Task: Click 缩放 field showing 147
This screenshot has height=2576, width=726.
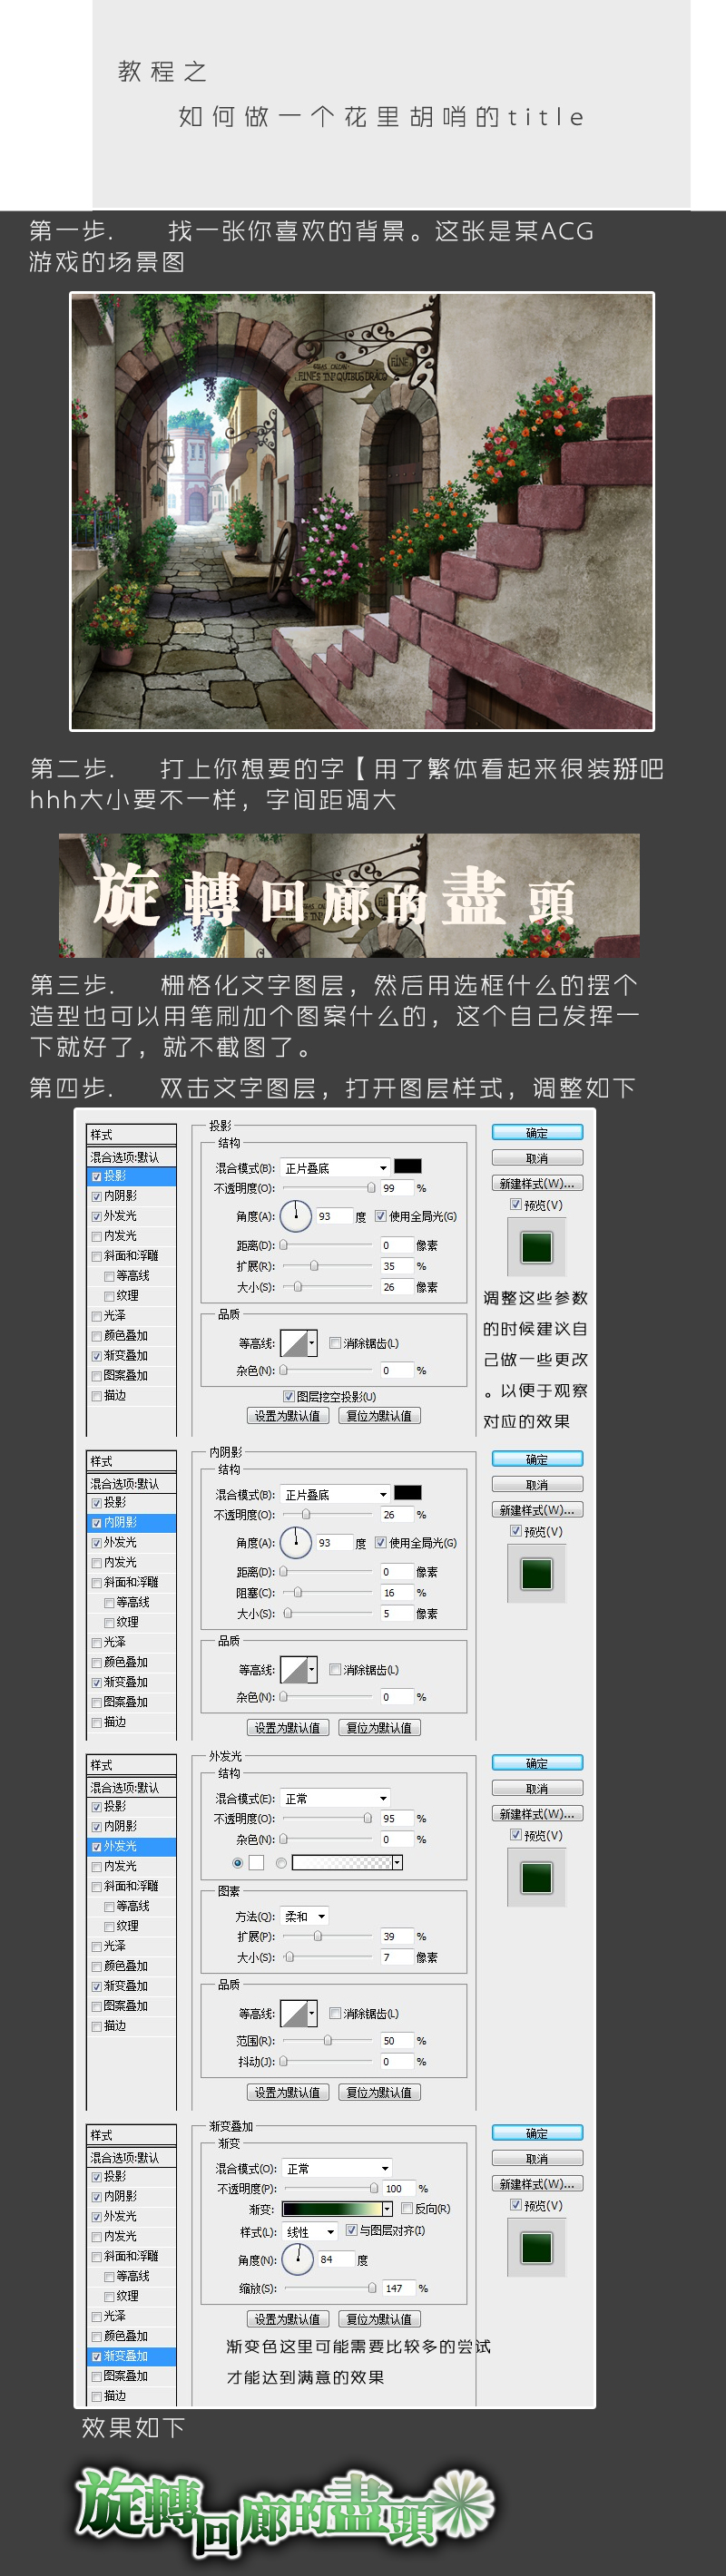Action: (398, 2288)
